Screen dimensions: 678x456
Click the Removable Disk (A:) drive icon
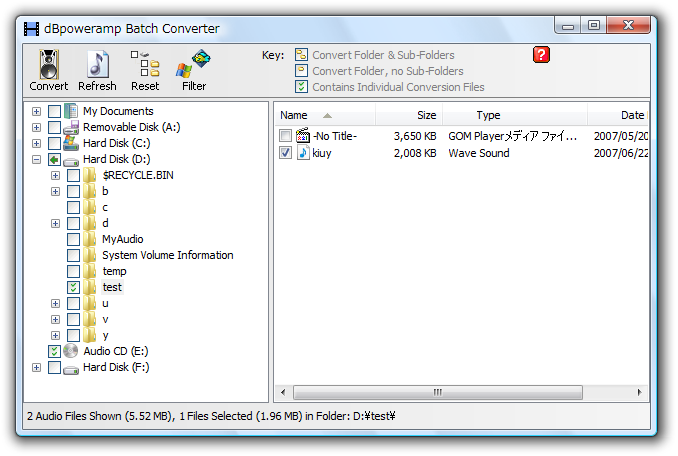tap(71, 127)
